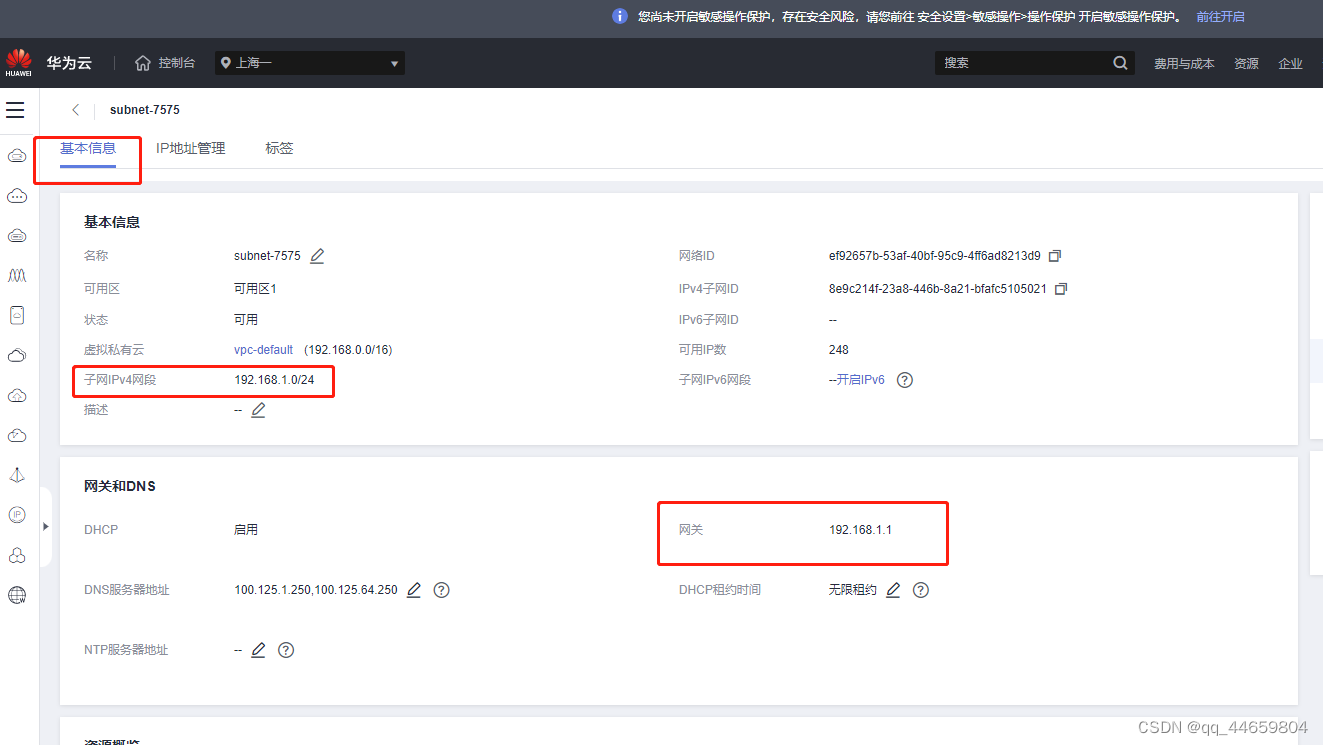Click DNS value 100.125.1.250,100.125.64.250
Viewport: 1323px width, 745px height.
pos(316,590)
